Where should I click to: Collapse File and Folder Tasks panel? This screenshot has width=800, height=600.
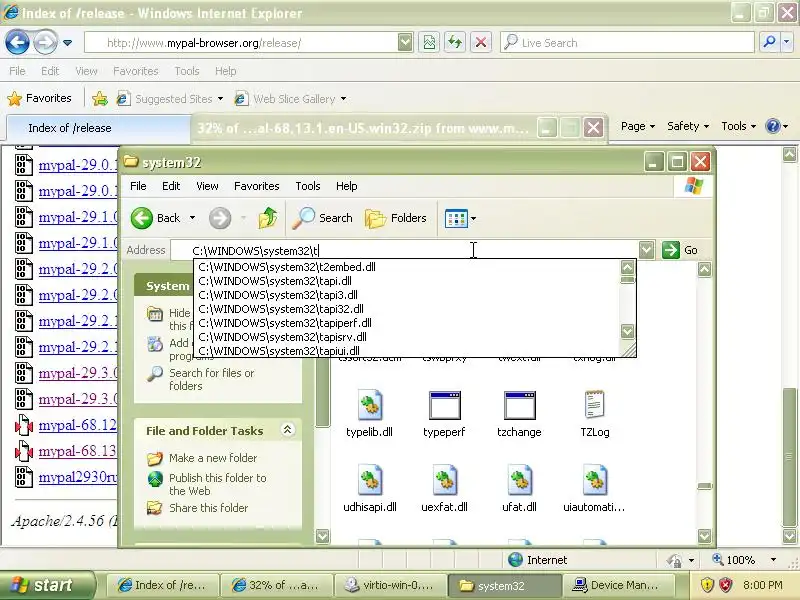(x=287, y=430)
